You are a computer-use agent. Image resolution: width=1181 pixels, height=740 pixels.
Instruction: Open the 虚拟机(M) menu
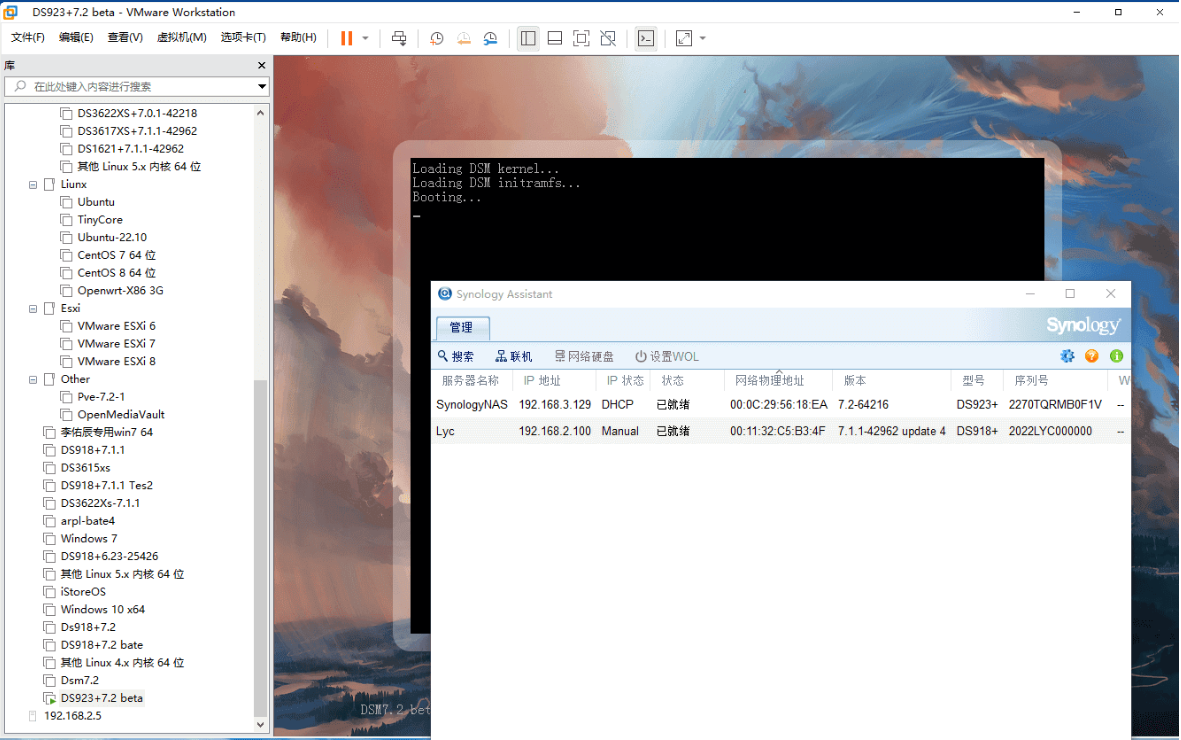pyautogui.click(x=181, y=38)
